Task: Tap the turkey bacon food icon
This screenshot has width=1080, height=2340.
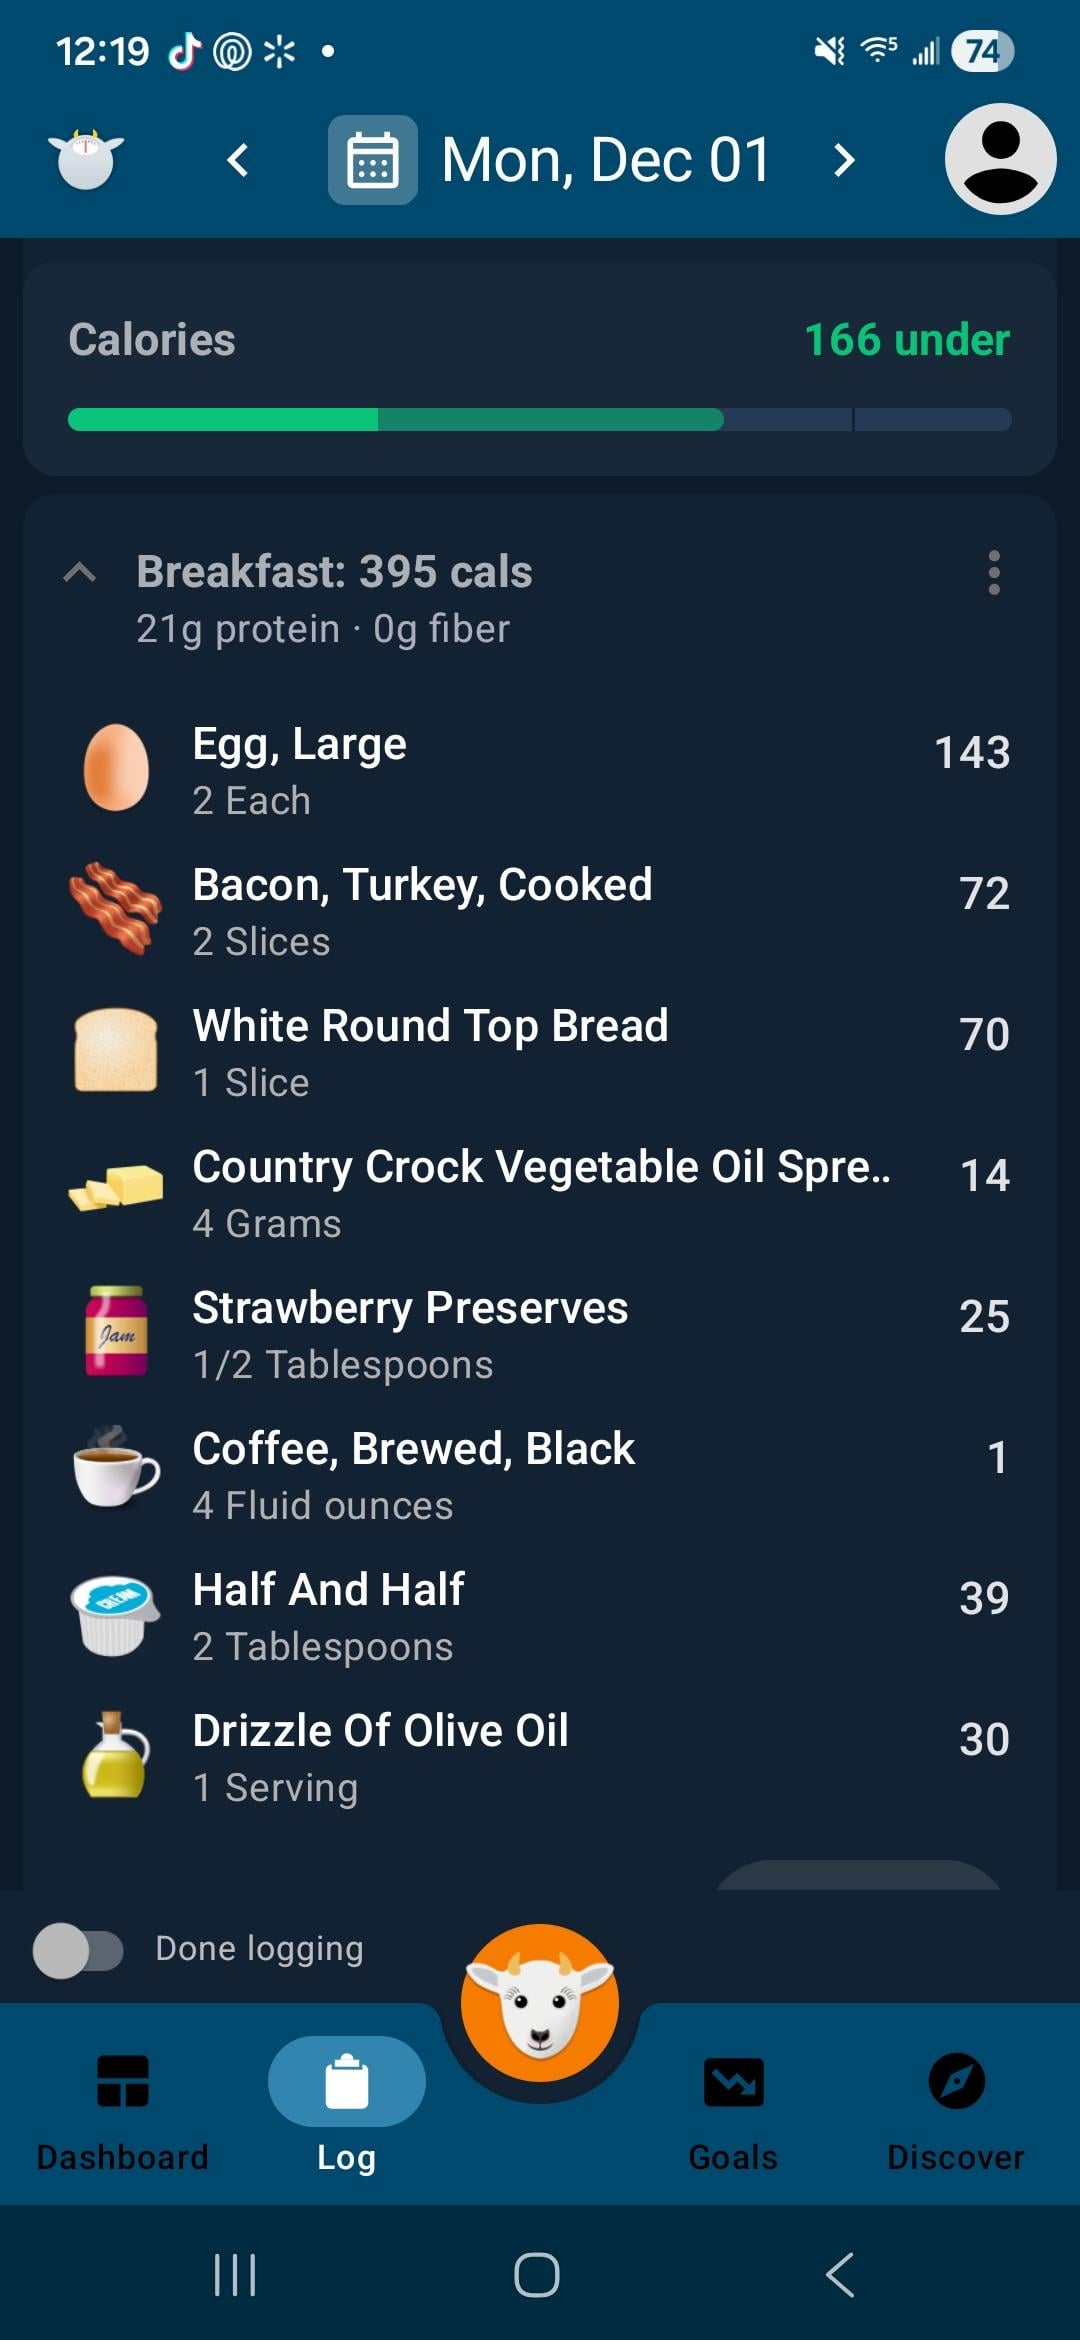Action: 116,908
